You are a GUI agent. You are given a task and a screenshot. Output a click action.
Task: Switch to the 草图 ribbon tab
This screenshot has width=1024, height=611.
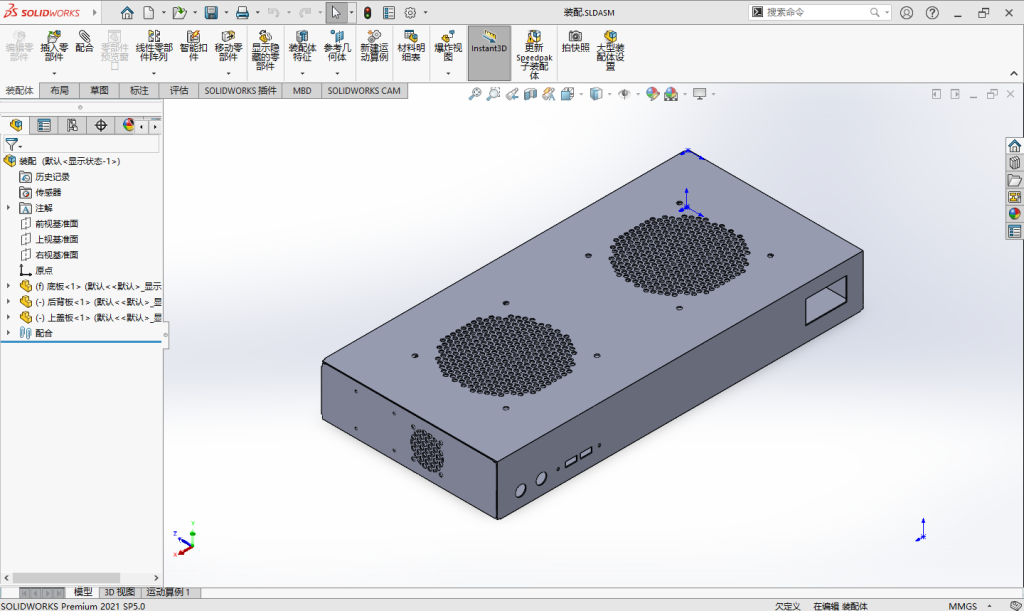pyautogui.click(x=99, y=90)
